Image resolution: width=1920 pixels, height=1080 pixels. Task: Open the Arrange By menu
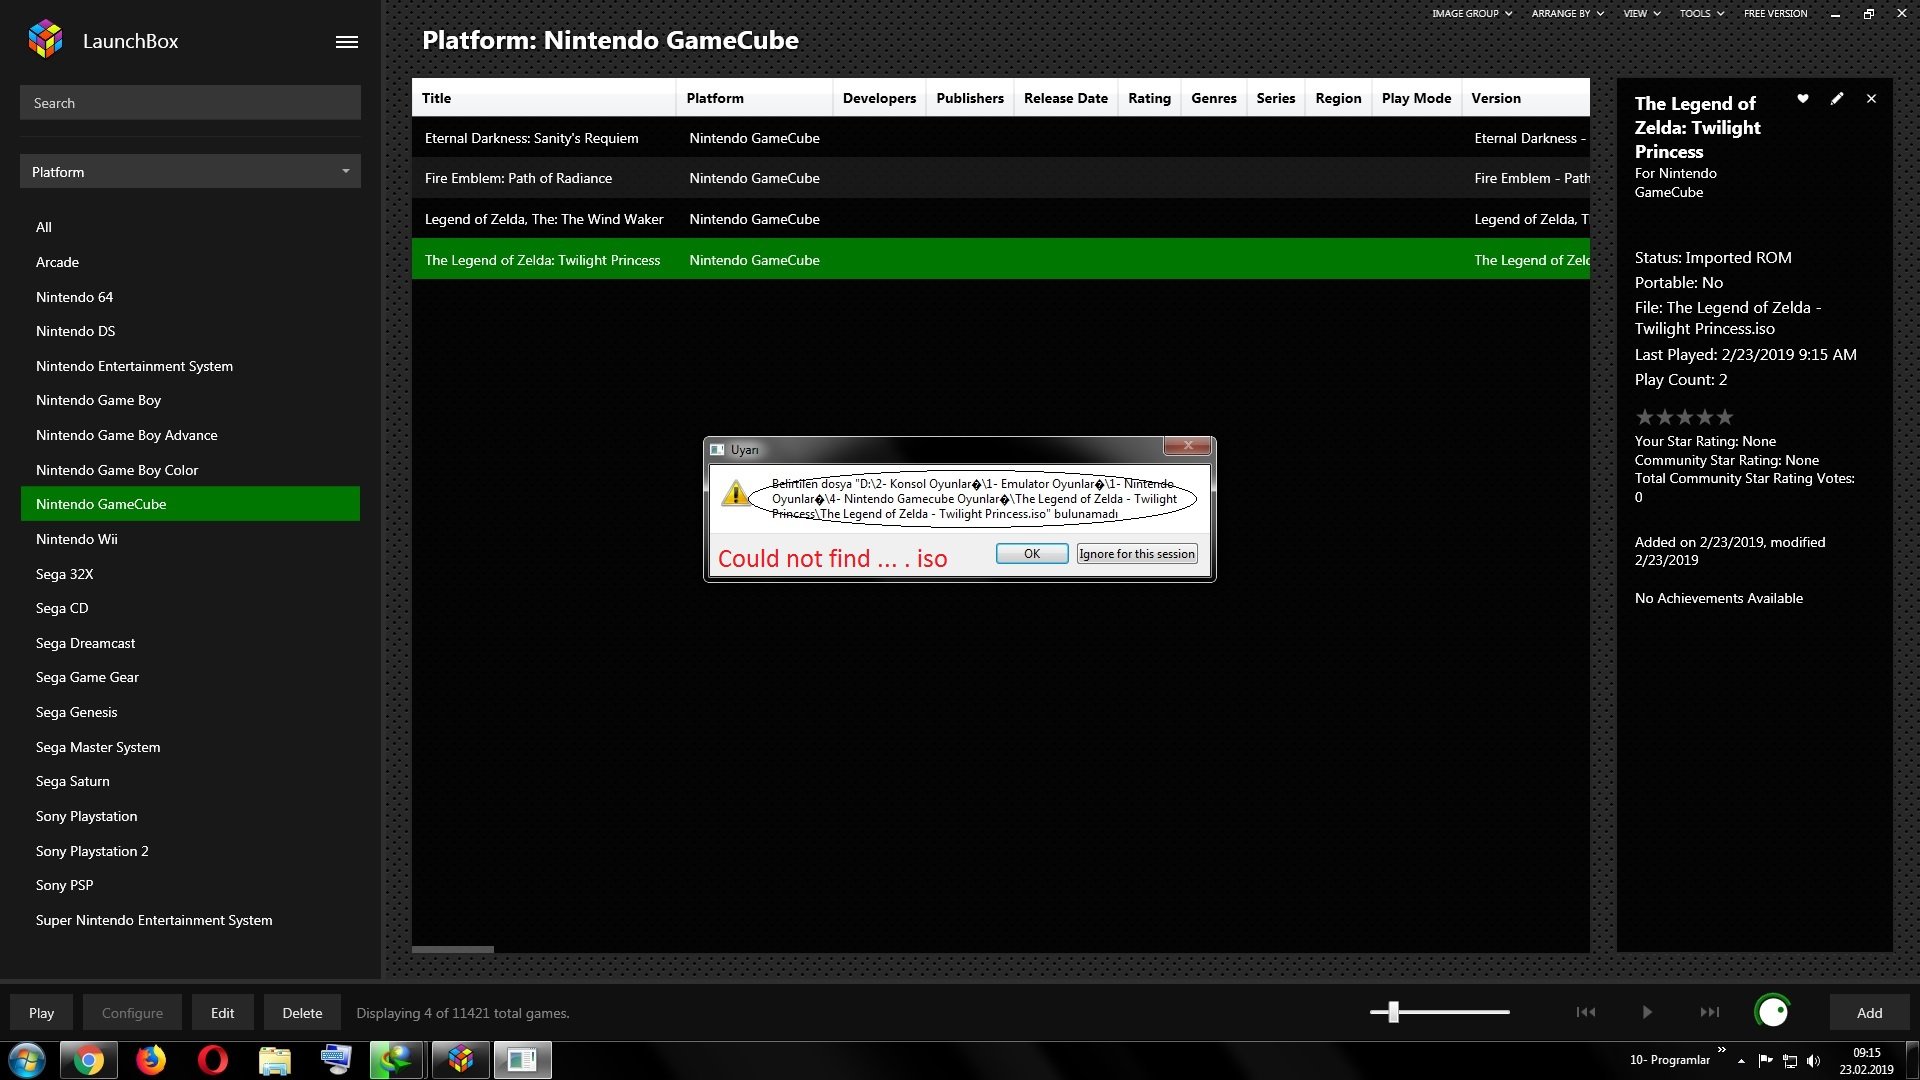pos(1567,14)
